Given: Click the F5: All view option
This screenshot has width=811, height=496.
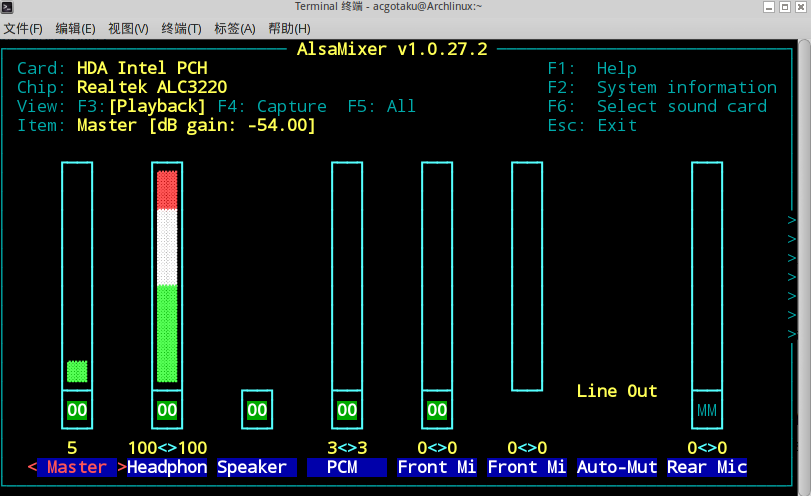Looking at the screenshot, I should (x=382, y=106).
